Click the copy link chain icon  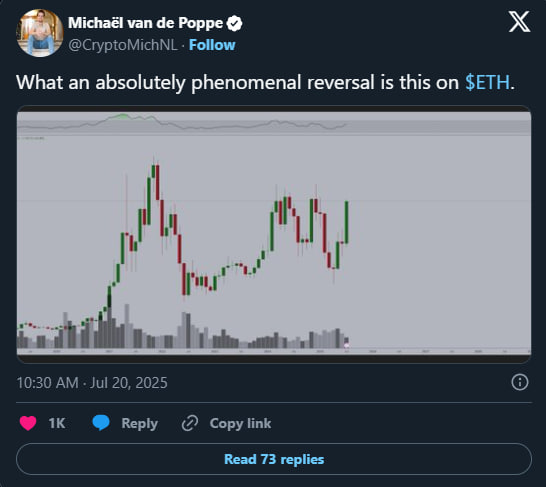point(190,423)
